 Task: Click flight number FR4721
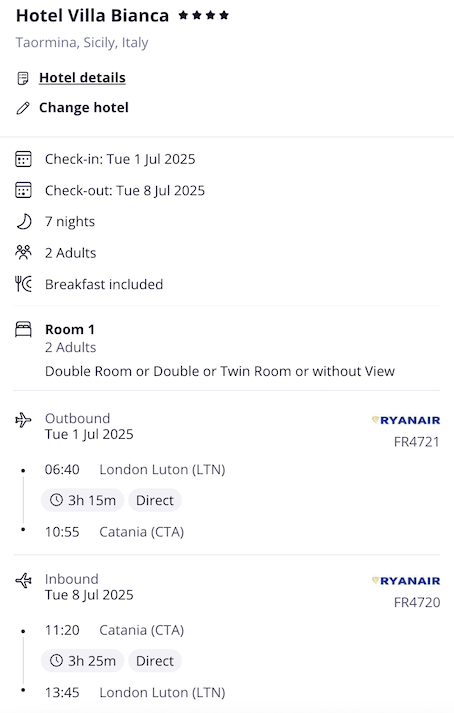click(x=417, y=442)
